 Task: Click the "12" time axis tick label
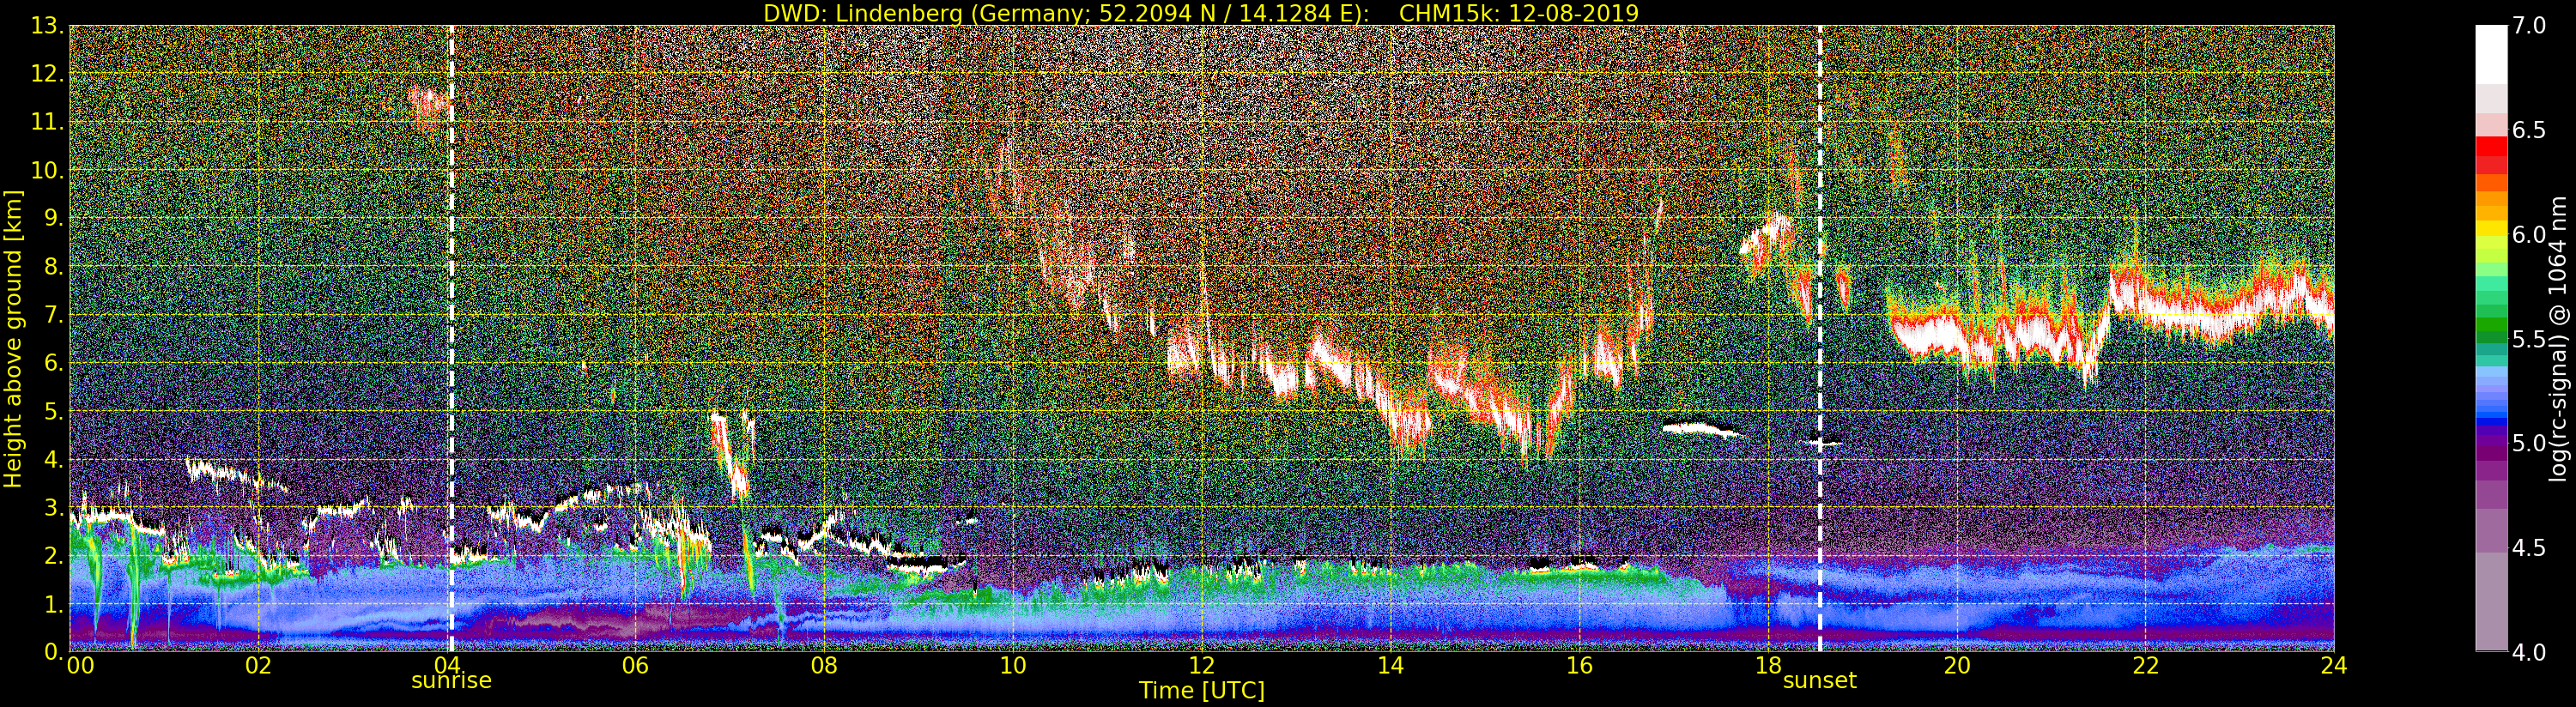point(1201,665)
